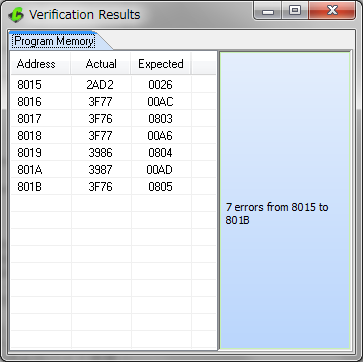Select row with address 801A
363x362 pixels.
pyautogui.click(x=113, y=170)
